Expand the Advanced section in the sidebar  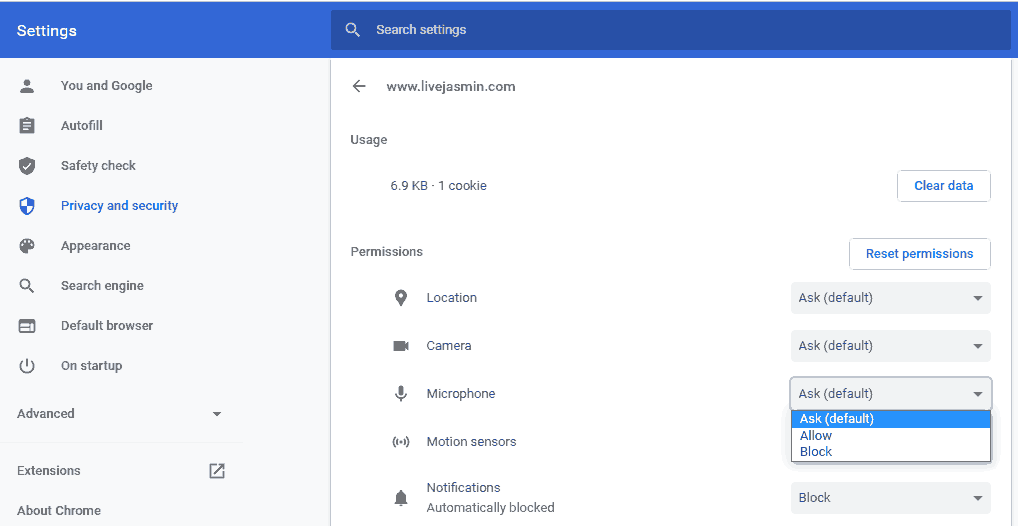pos(120,414)
